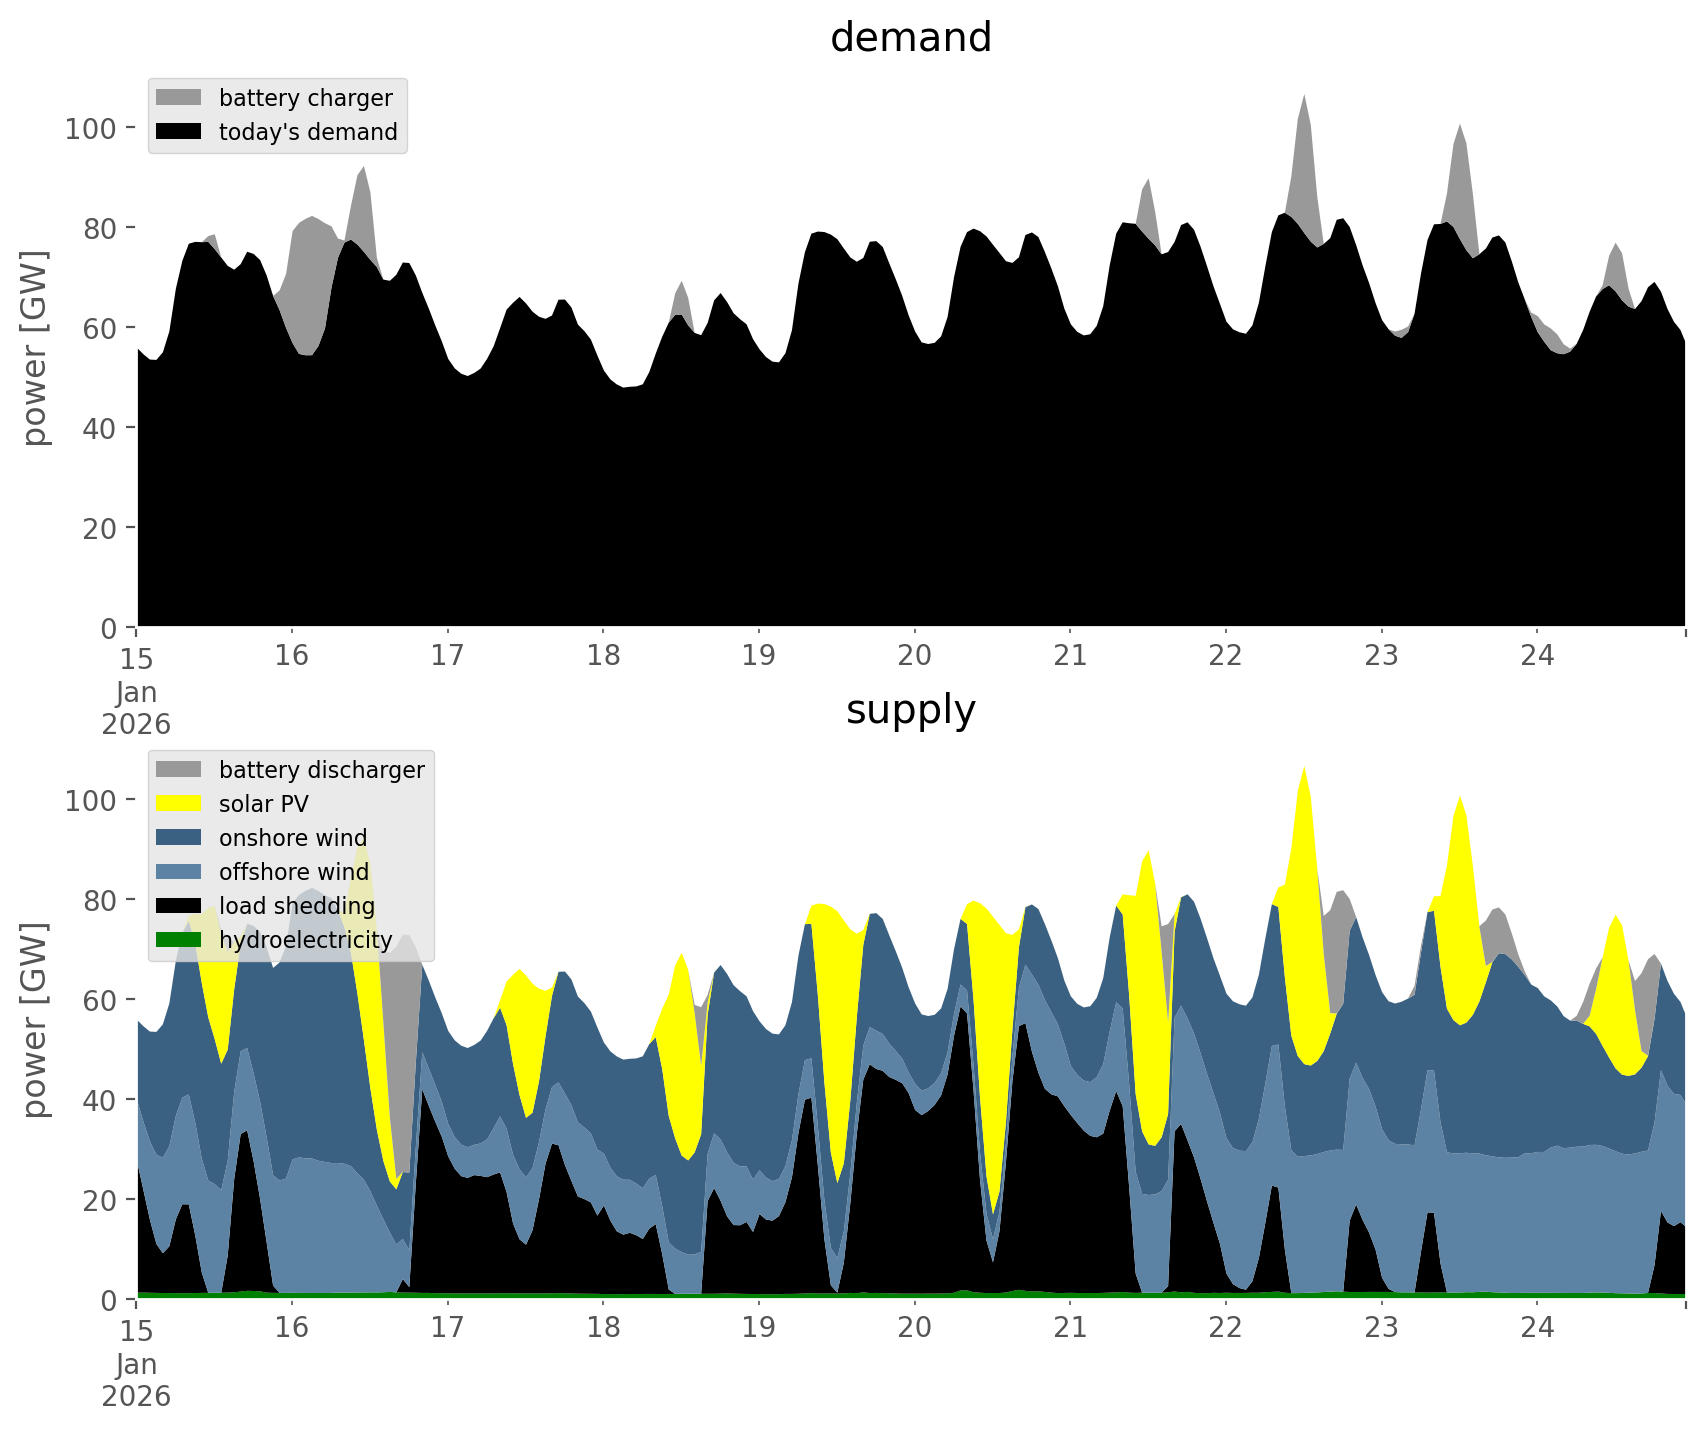Click date tick 17 on the supply chart
Screen dimensions: 1706x1431
click(x=447, y=1328)
